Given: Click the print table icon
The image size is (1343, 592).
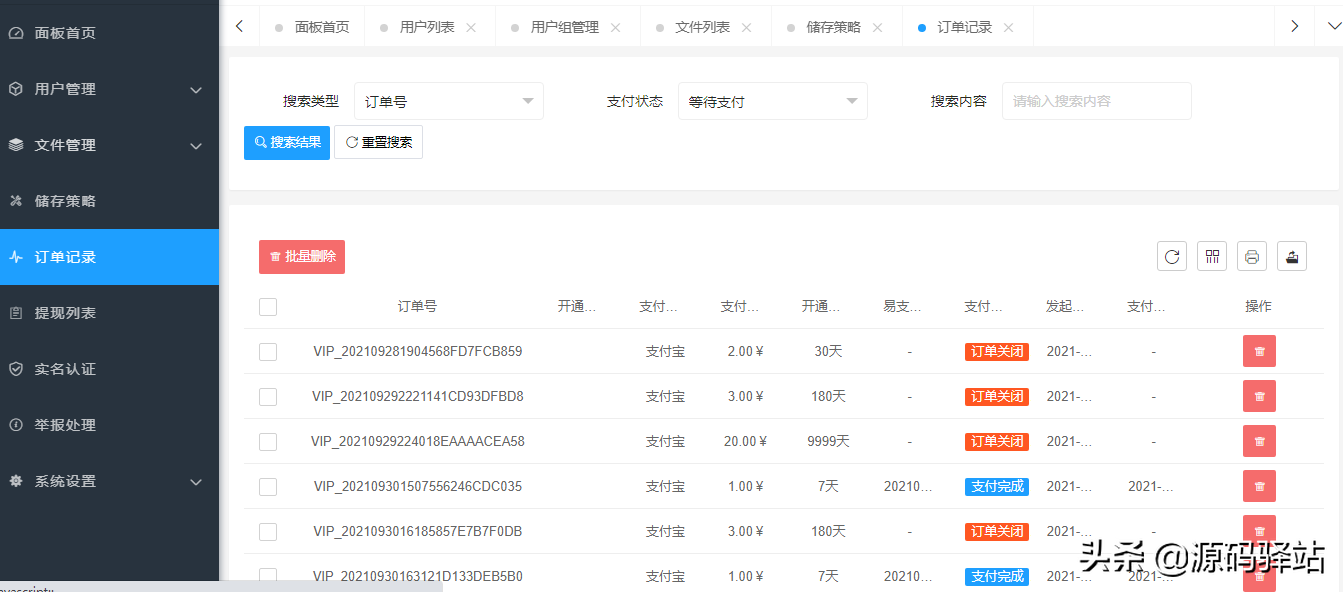Looking at the screenshot, I should (1252, 256).
